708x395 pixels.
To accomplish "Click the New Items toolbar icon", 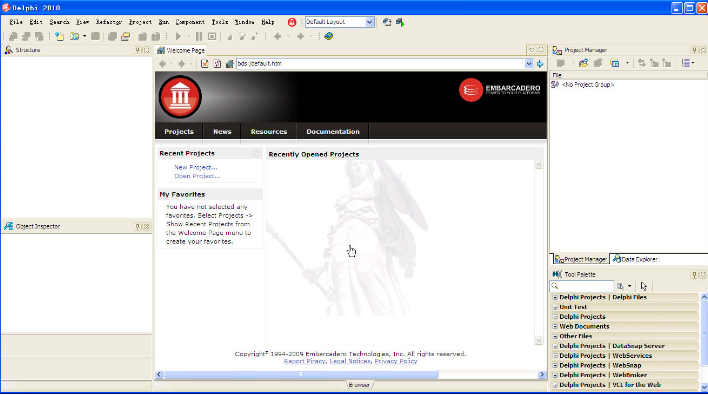I will click(59, 37).
